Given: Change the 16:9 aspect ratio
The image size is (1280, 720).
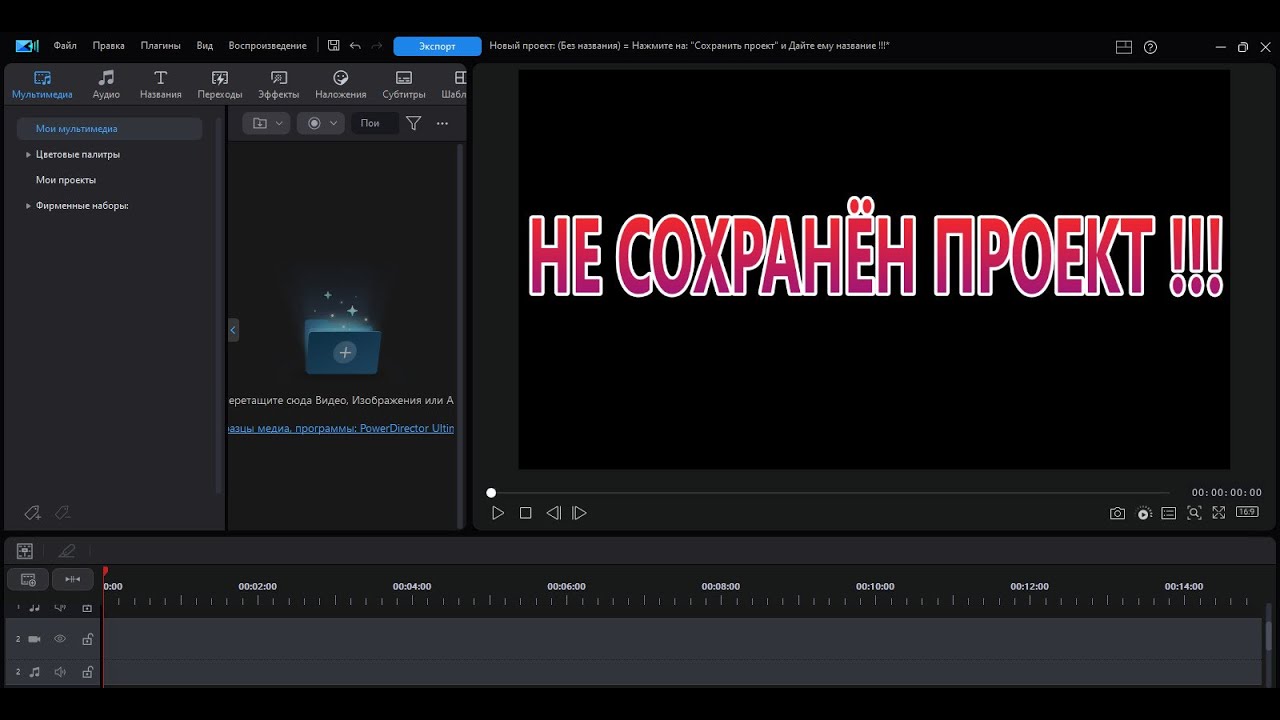Looking at the screenshot, I should 1247,512.
